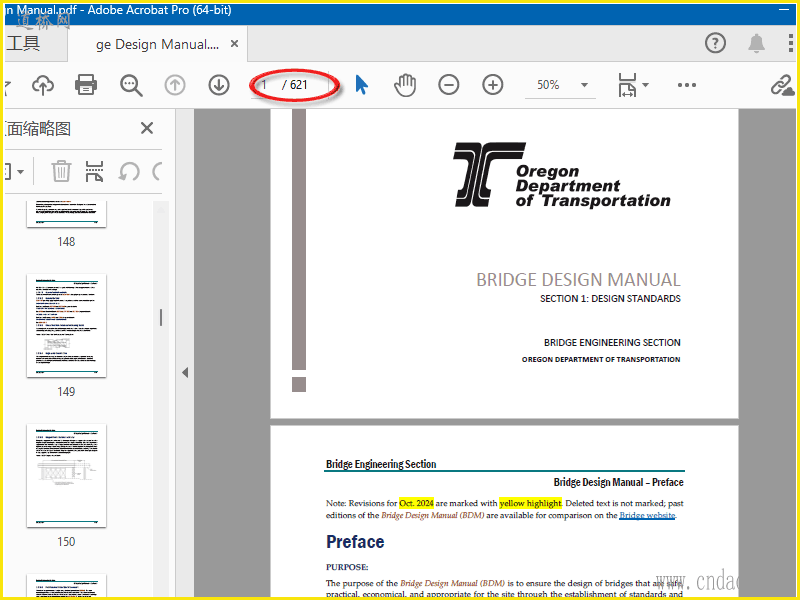Close the Bridge Design Manual tab
Image resolution: width=800 pixels, height=600 pixels.
[x=234, y=44]
